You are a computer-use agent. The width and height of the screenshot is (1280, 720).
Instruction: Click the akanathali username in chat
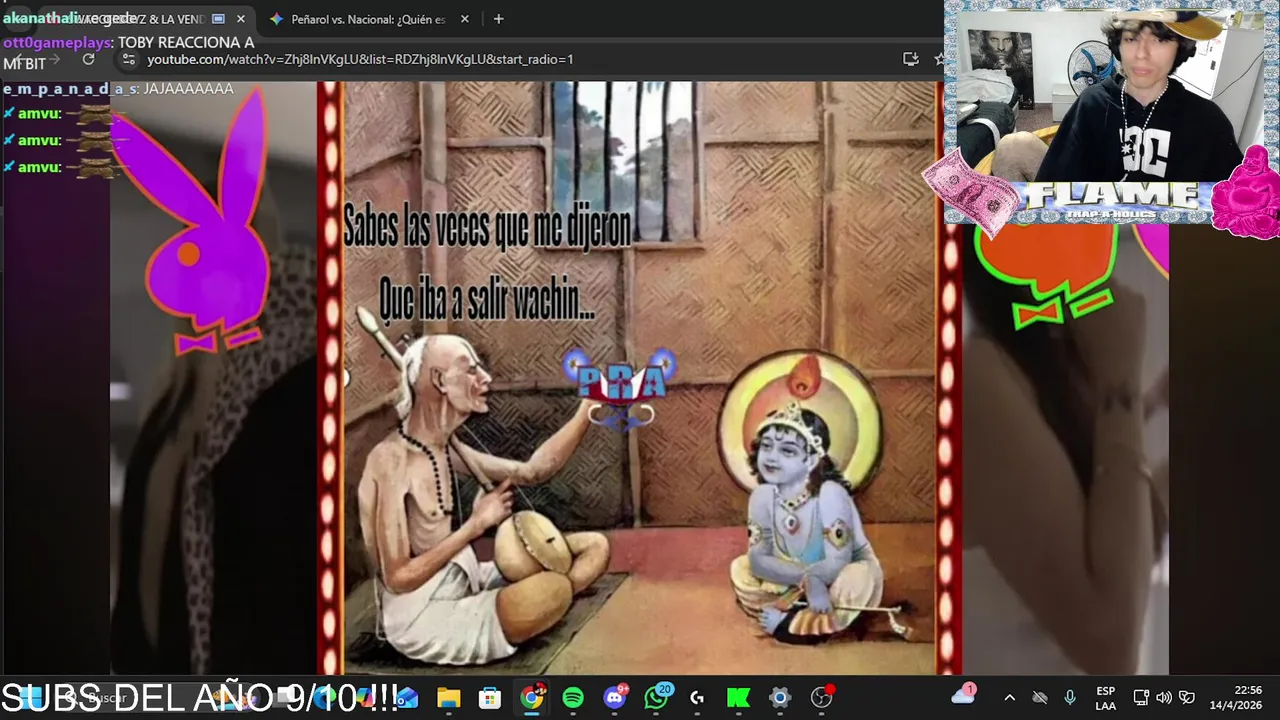tap(39, 19)
